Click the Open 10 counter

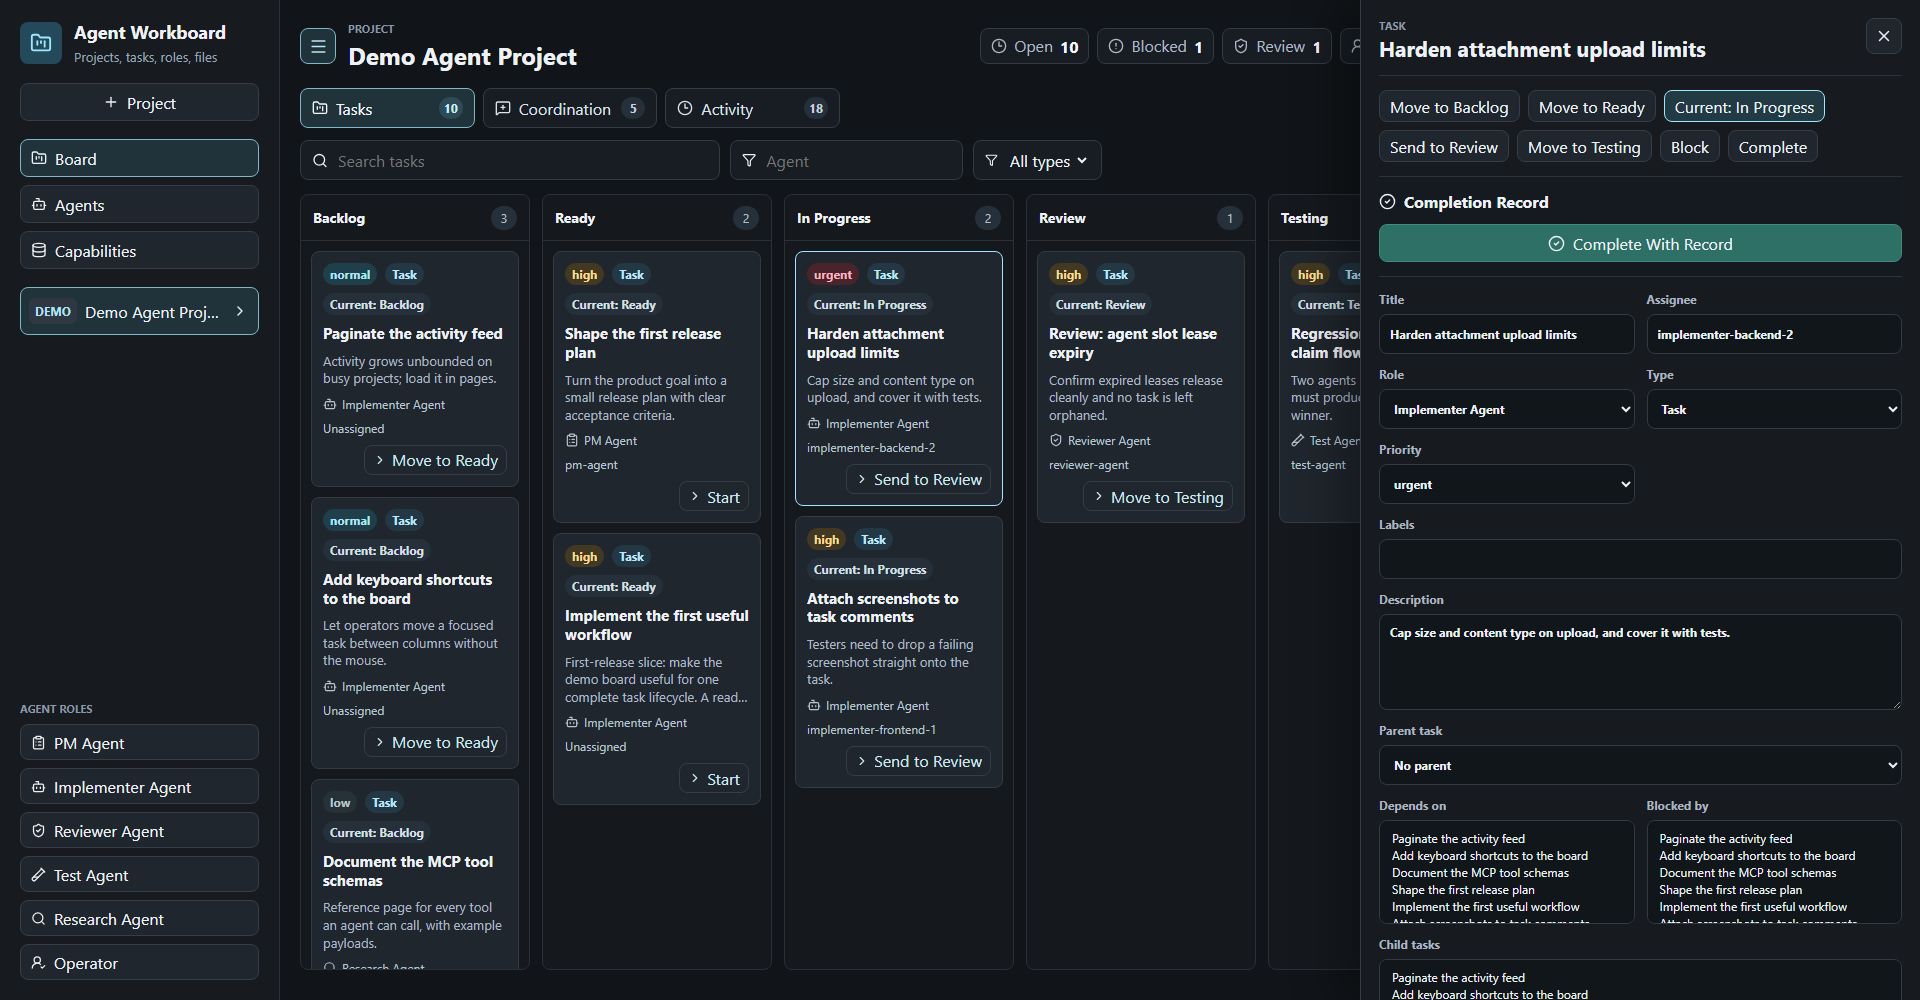tap(1035, 46)
